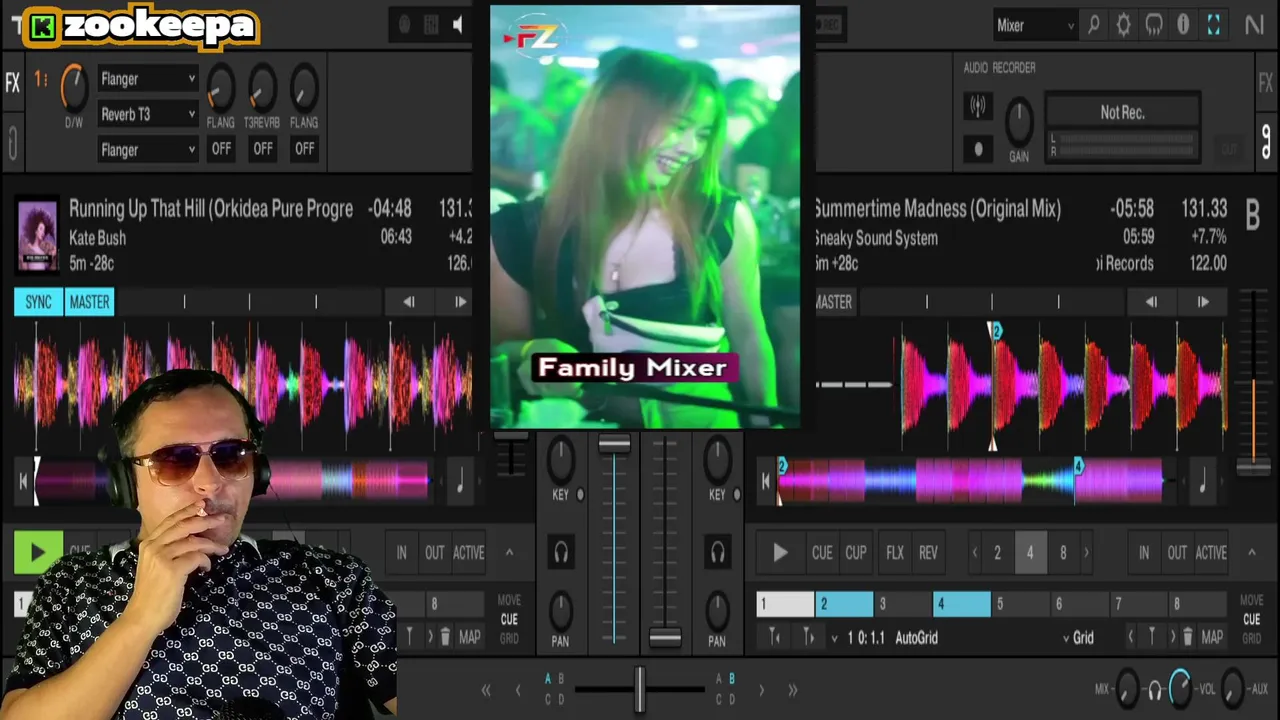Collapse Deck A advanced panel chevron

coord(509,552)
